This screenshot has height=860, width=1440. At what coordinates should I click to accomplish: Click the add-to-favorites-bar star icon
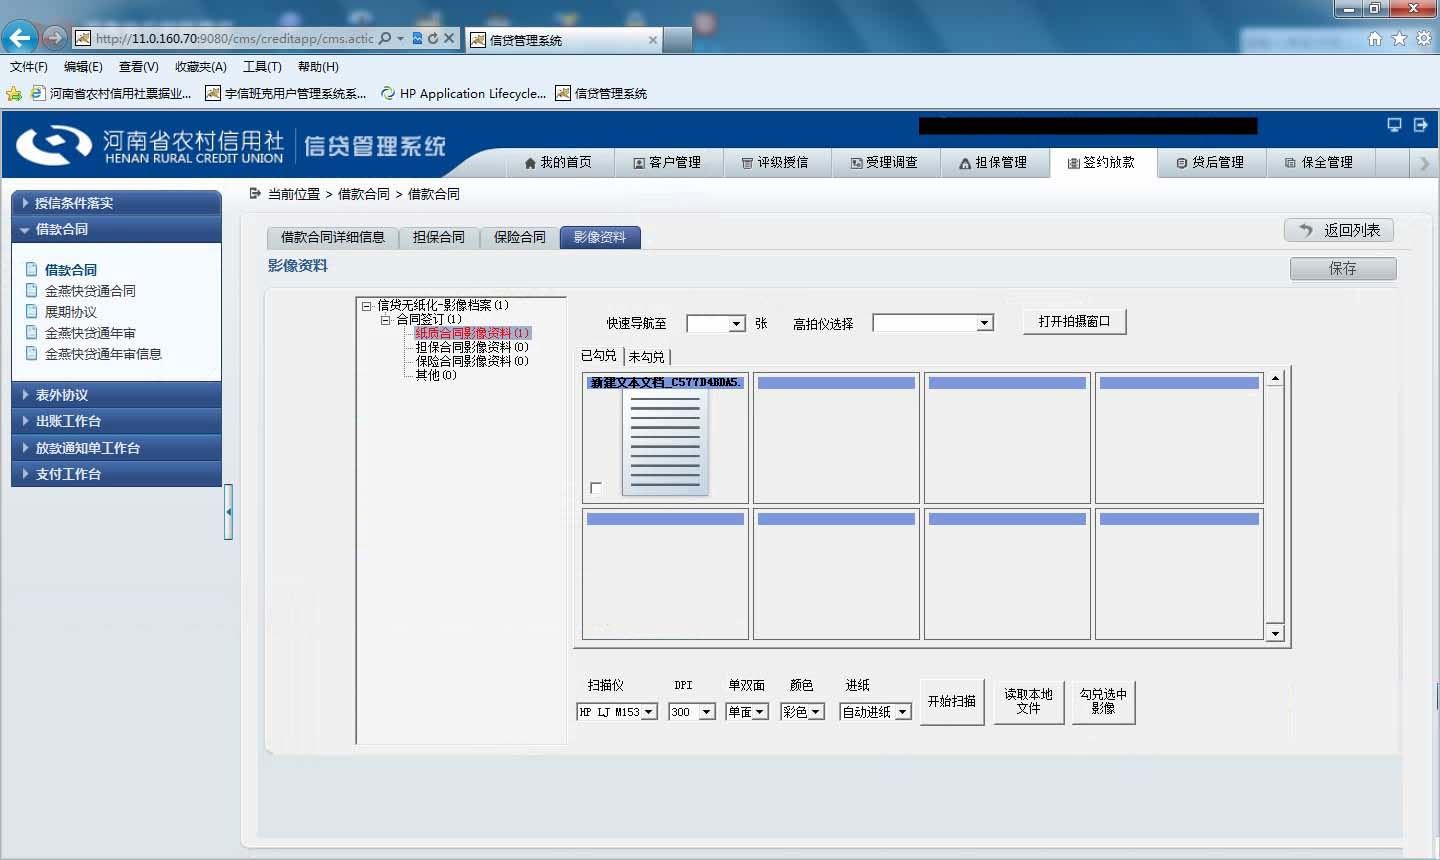14,93
